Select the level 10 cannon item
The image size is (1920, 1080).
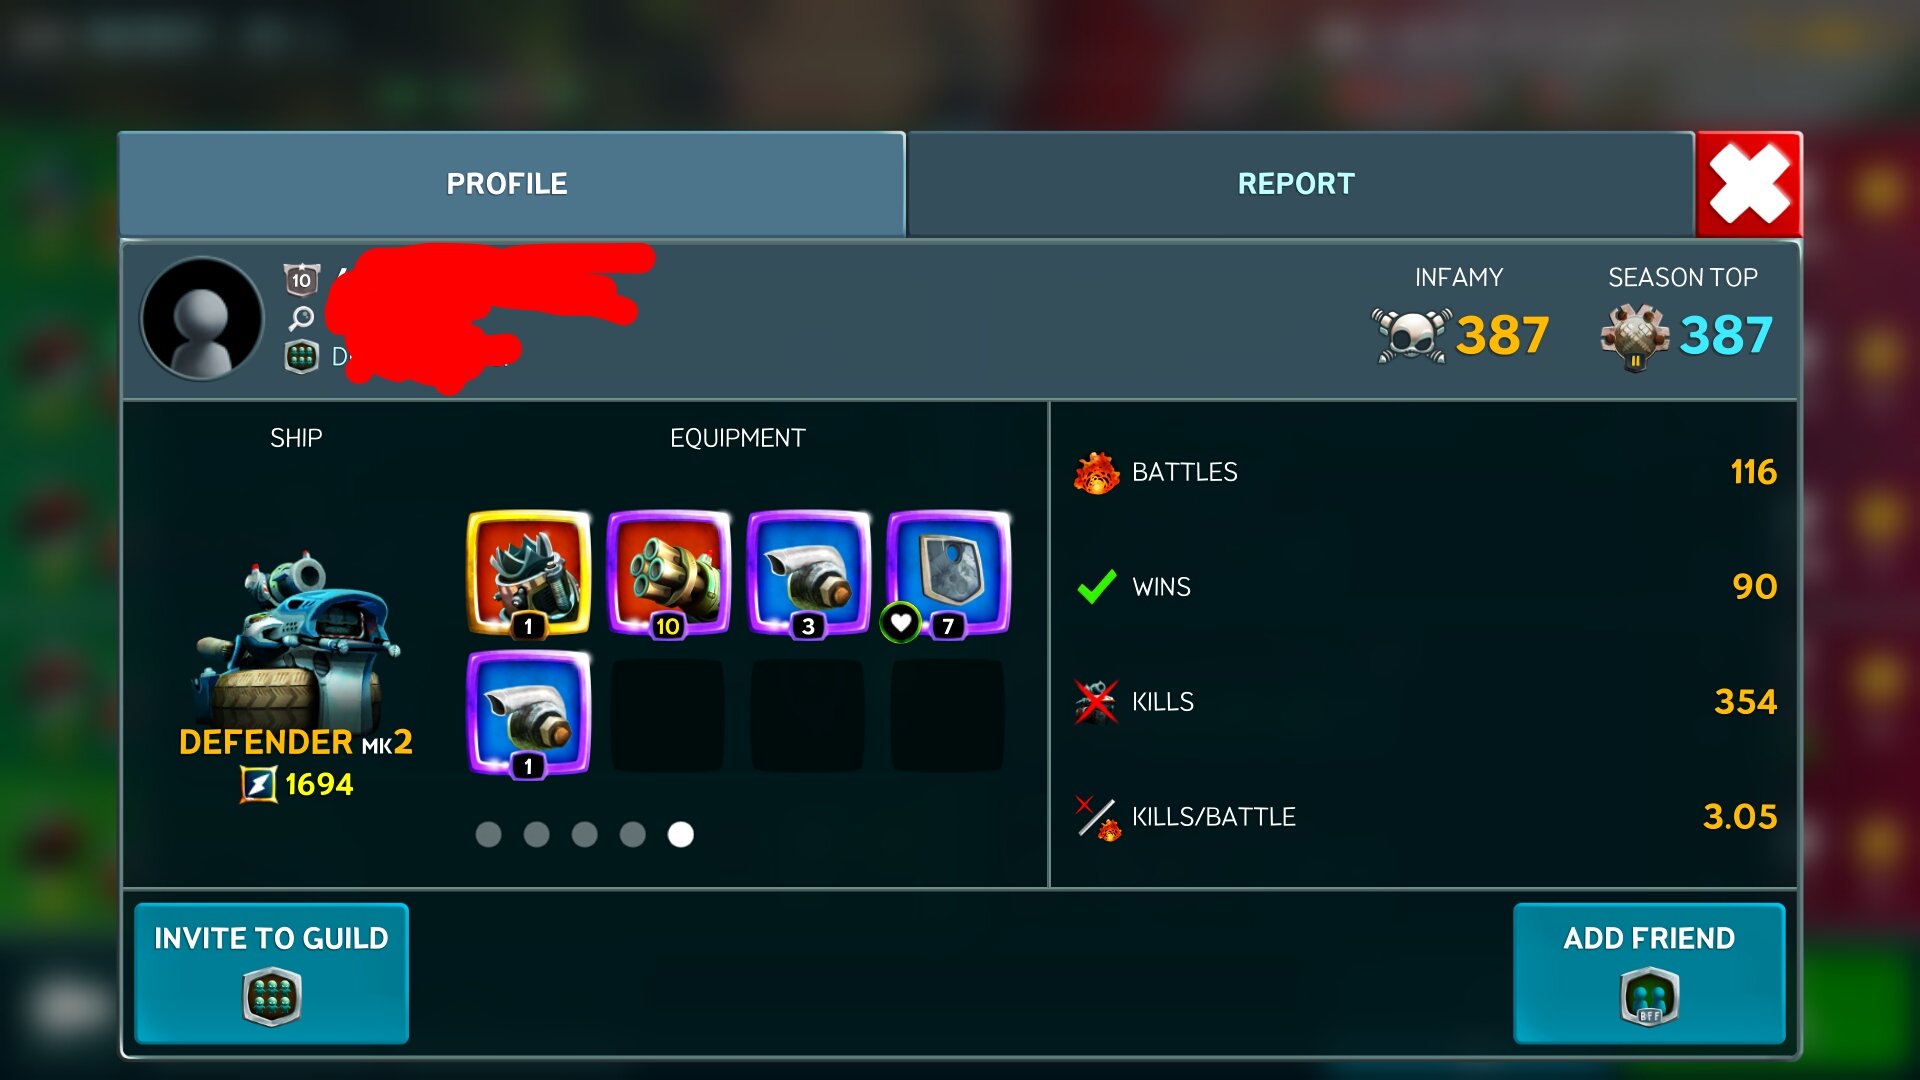click(x=669, y=573)
